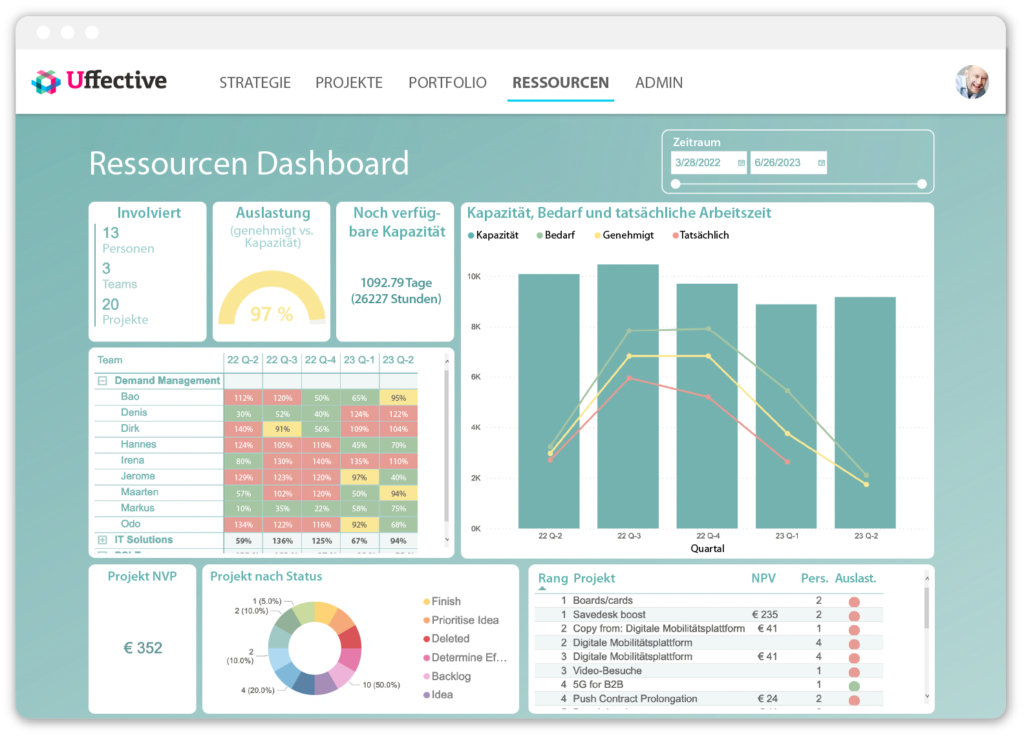This screenshot has height=737, width=1024.
Task: Click the project list scroll-up arrow
Action: pyautogui.click(x=927, y=578)
